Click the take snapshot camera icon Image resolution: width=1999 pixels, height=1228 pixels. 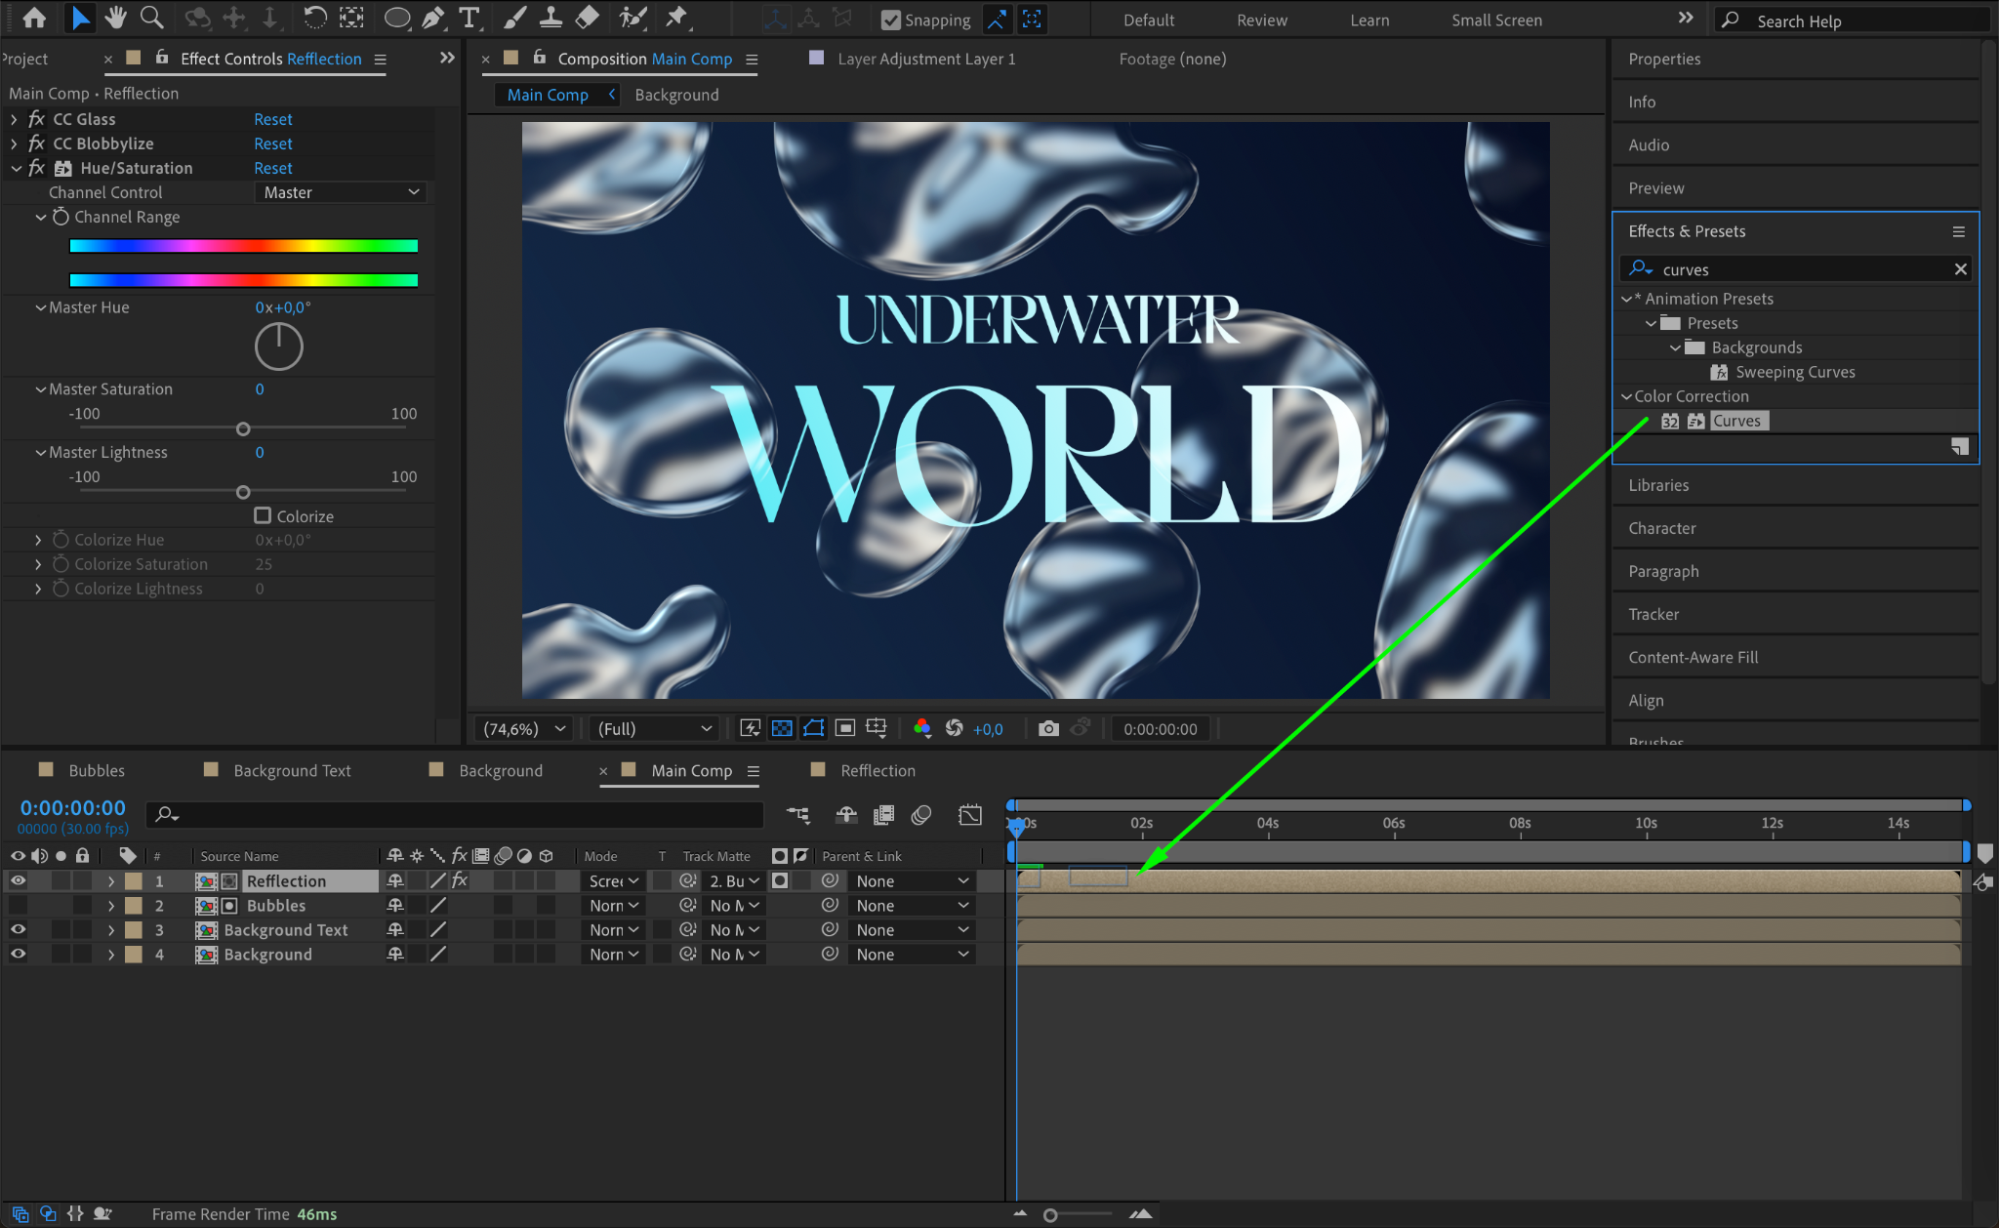pyautogui.click(x=1048, y=728)
